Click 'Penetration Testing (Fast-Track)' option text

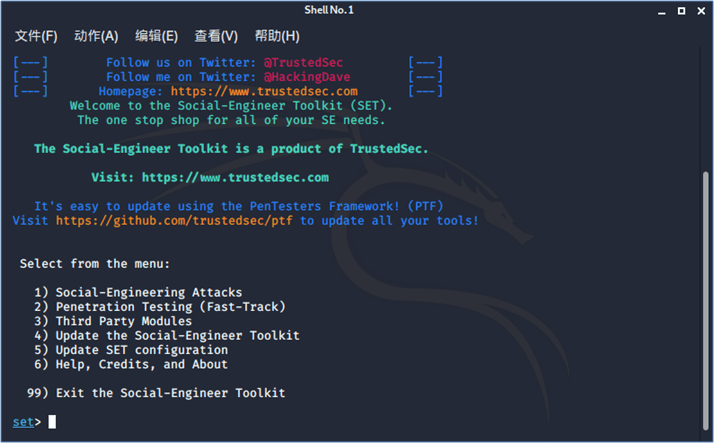click(170, 307)
